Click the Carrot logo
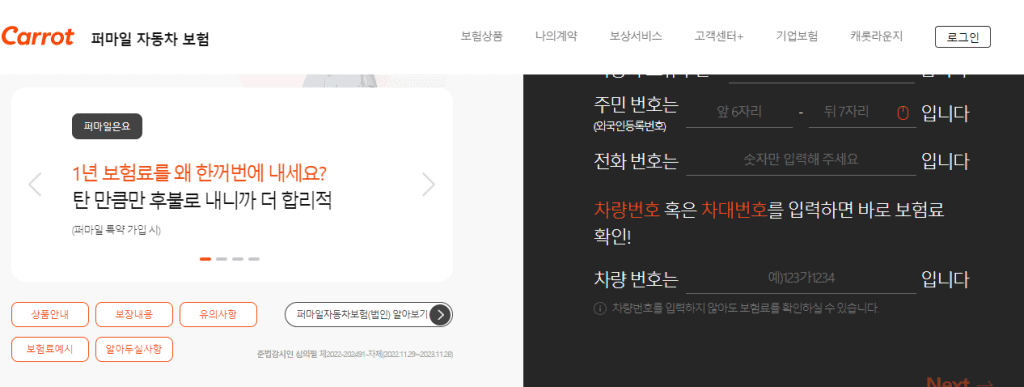1024x387 pixels. pyautogui.click(x=37, y=37)
